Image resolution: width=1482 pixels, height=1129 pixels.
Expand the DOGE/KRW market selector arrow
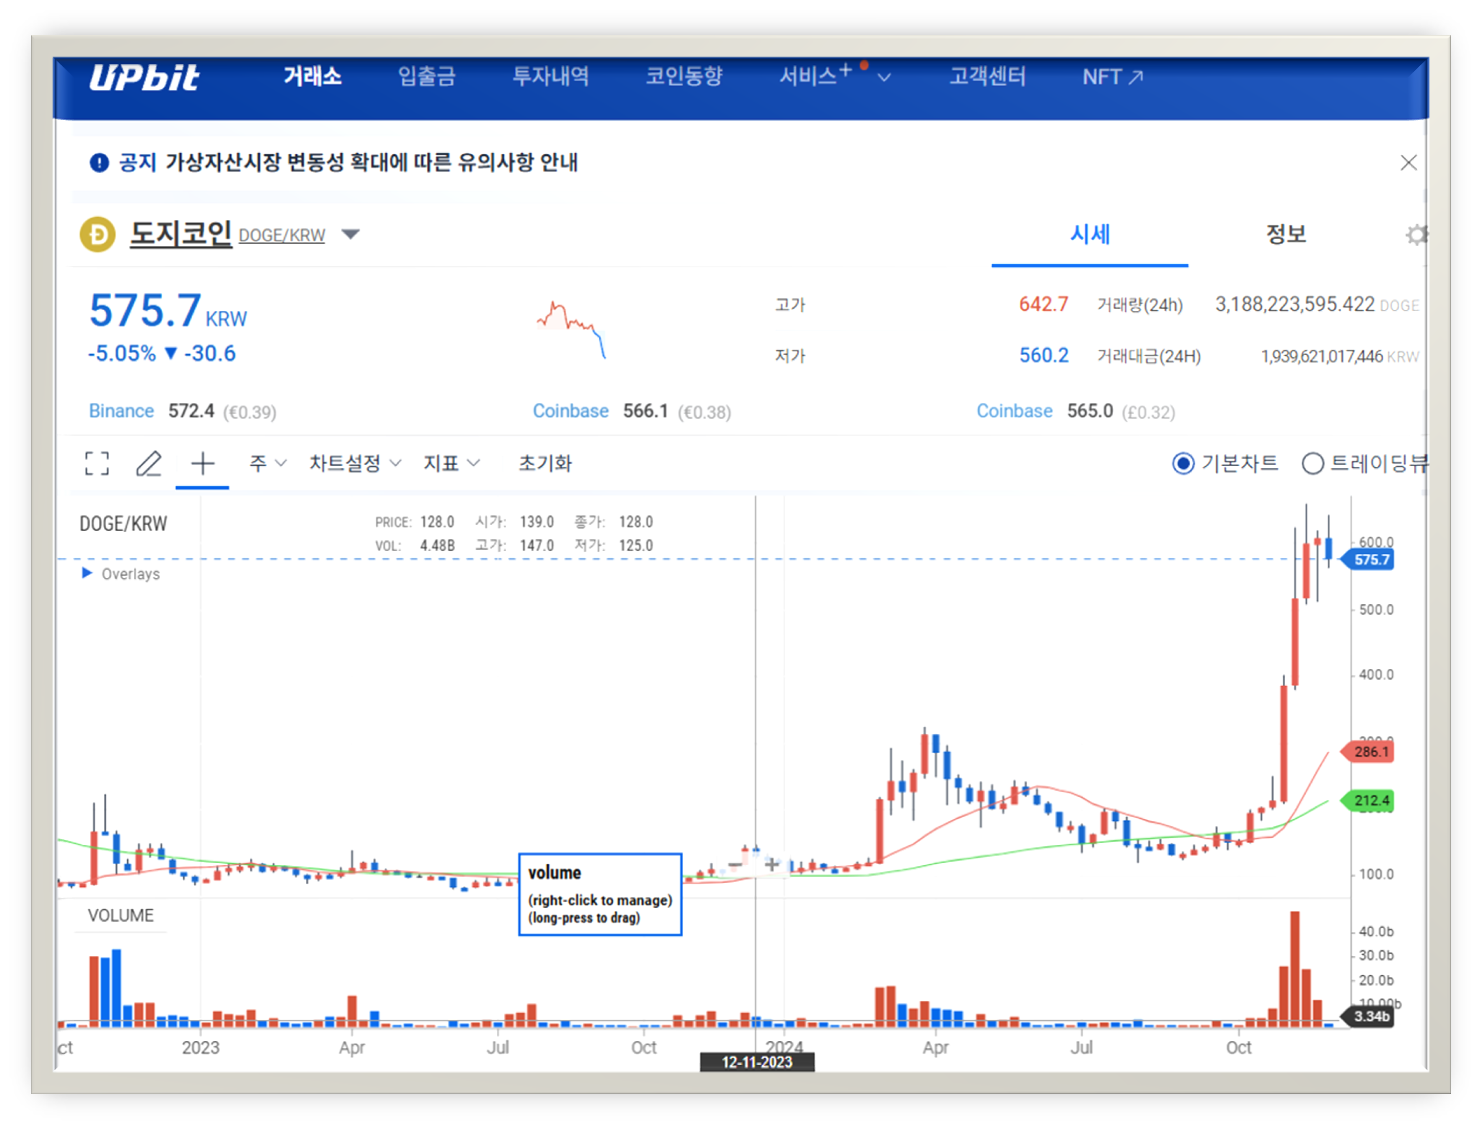coord(350,235)
